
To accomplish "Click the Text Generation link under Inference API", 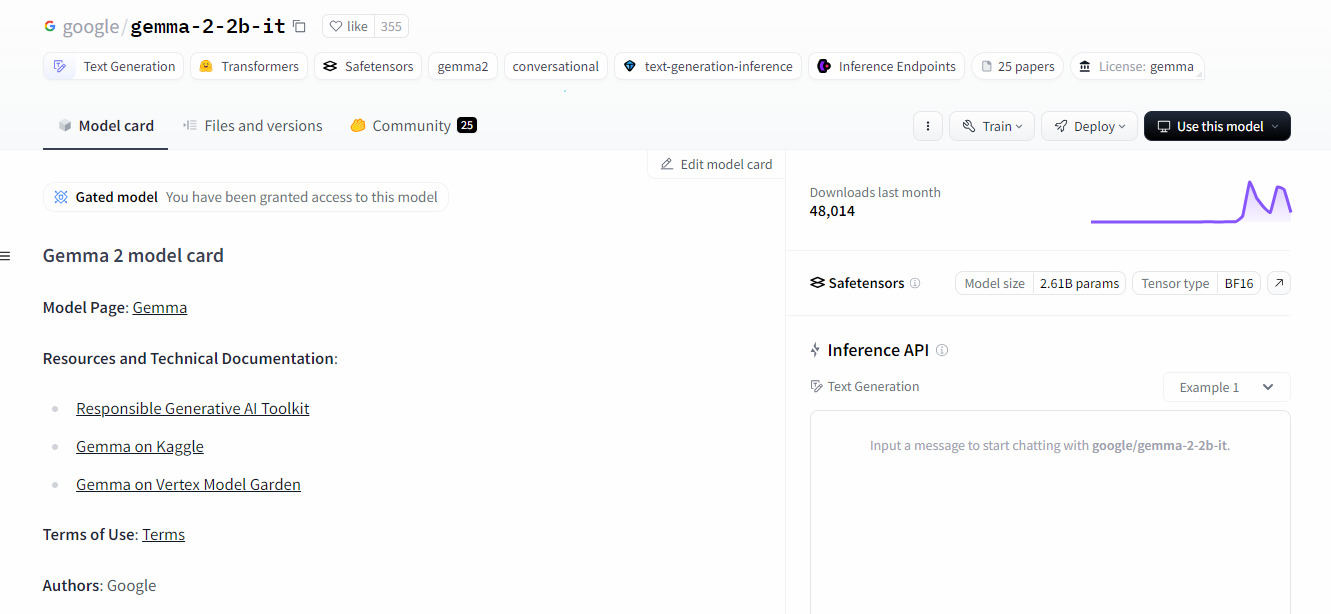I will (x=865, y=386).
